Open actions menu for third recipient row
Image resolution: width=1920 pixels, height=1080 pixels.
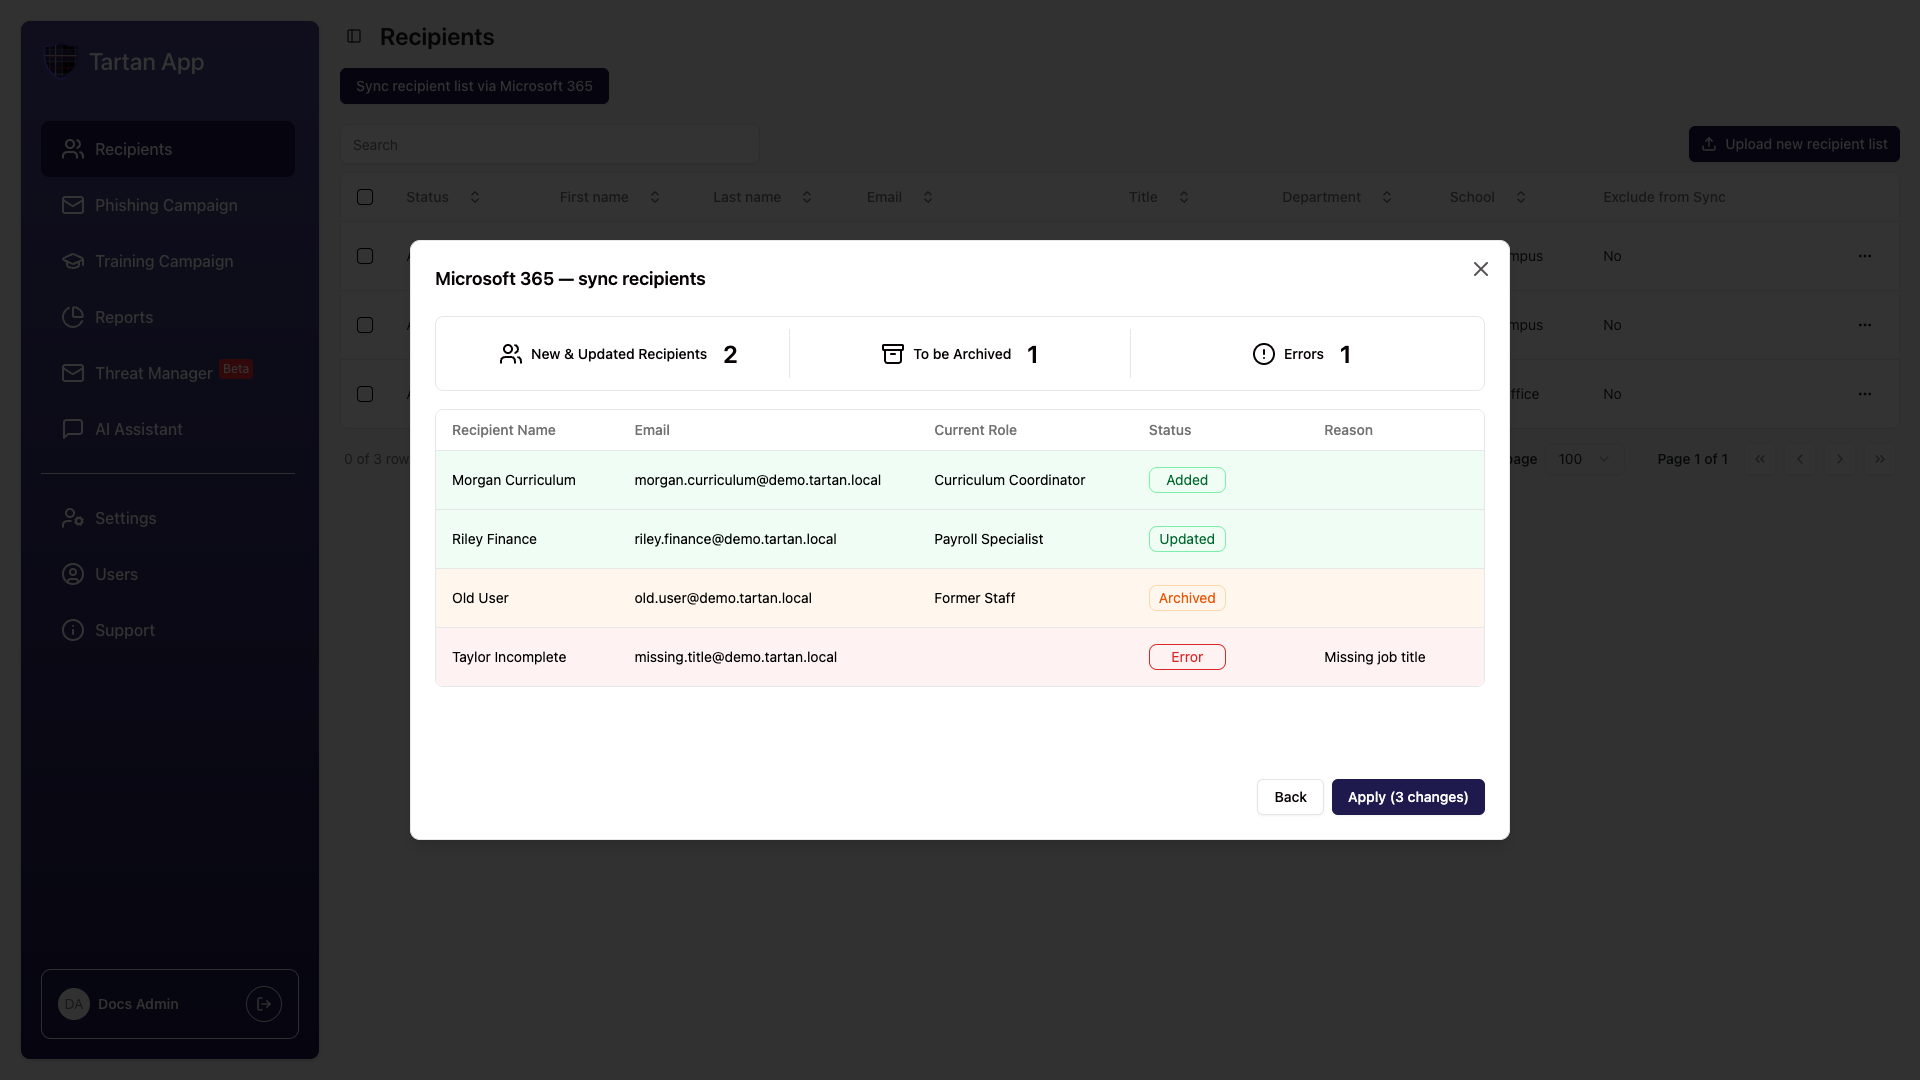coord(1865,394)
